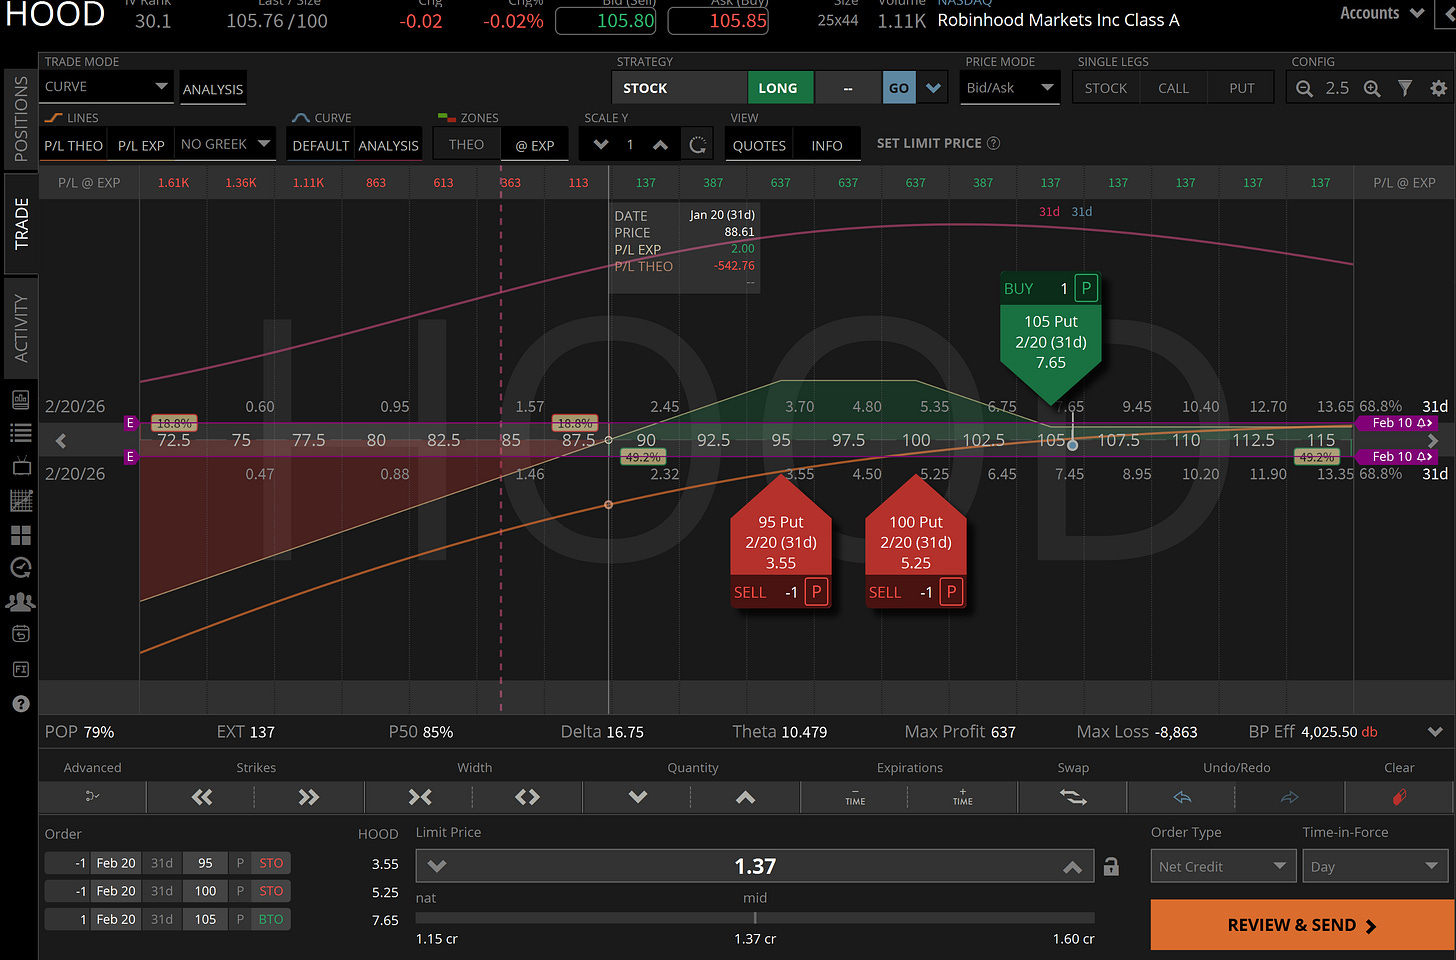1456x960 pixels.
Task: Expand the strategy chevron next to GO
Action: 933,88
